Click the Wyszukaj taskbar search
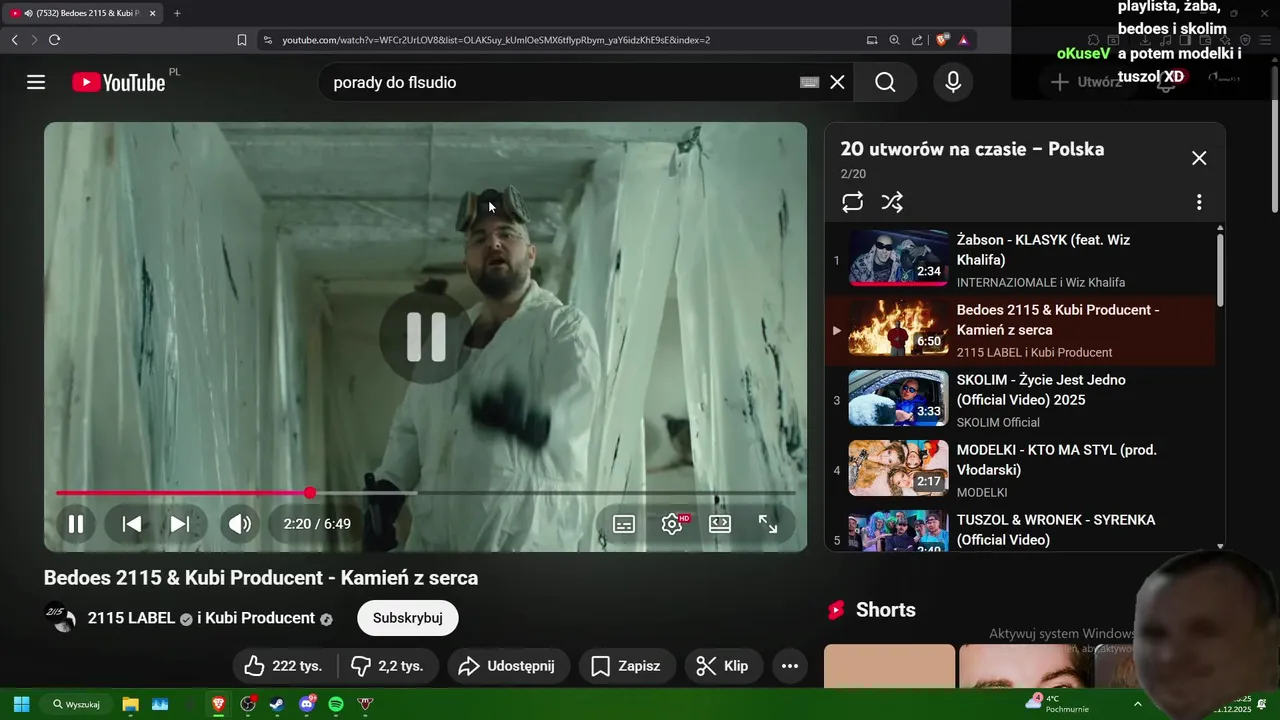Screen dimensions: 1280x720 tap(77, 704)
